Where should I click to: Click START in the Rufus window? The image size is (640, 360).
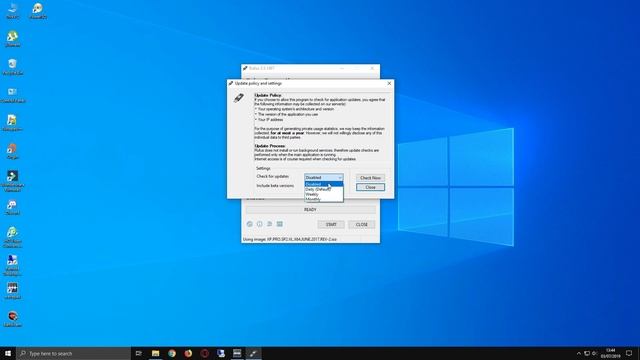pyautogui.click(x=331, y=224)
